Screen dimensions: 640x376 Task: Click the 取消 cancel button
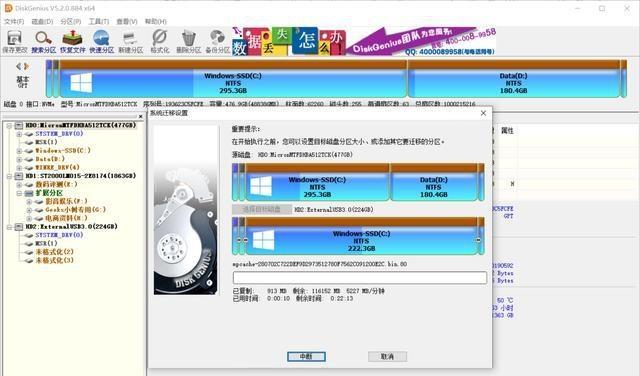(x=387, y=356)
